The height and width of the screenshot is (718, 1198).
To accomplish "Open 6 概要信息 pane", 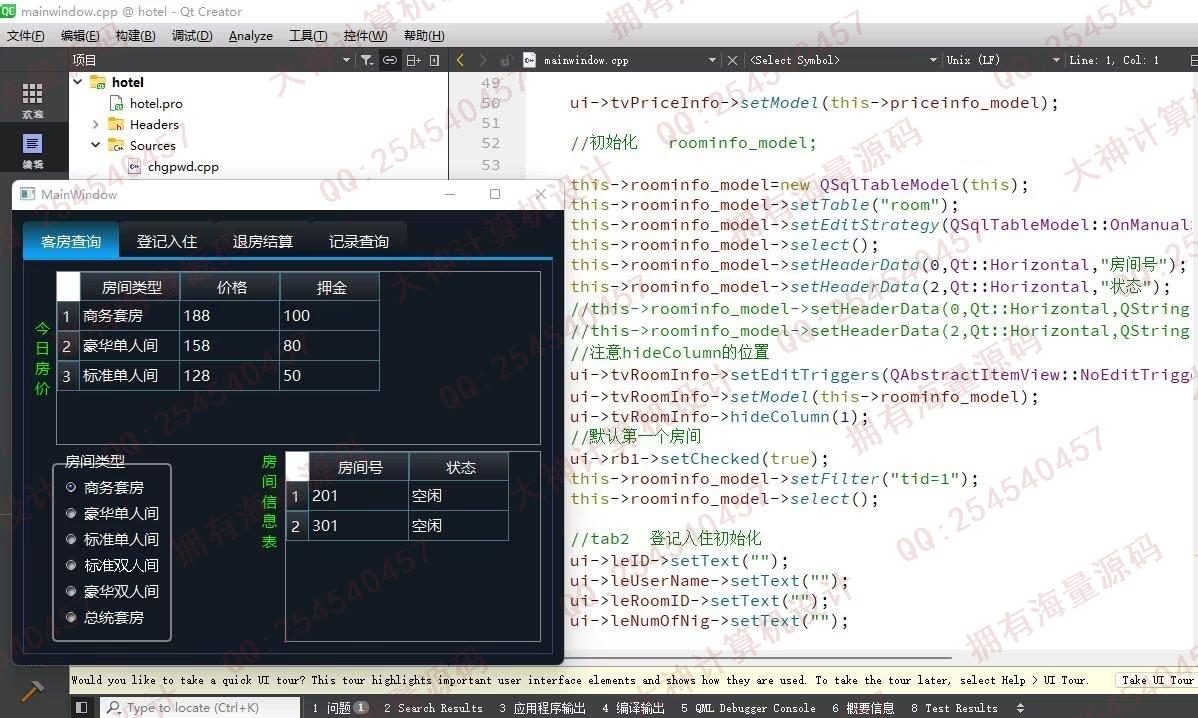I will pos(863,708).
